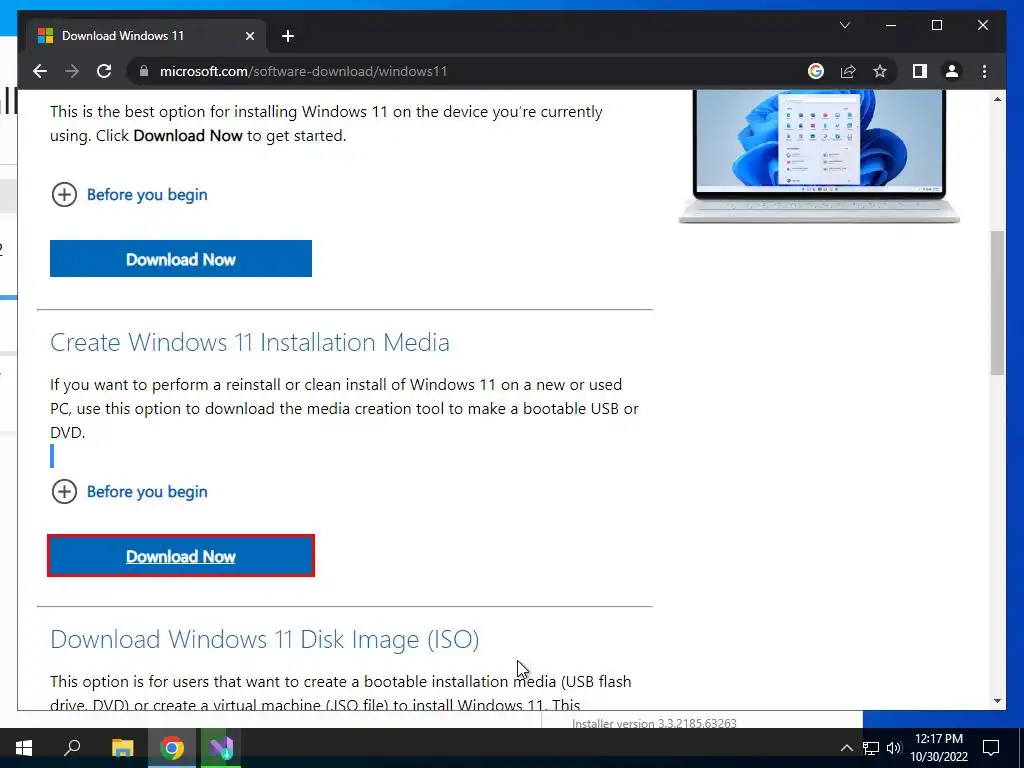Click Download Now under Create Installation Media
Viewport: 1024px width, 768px height.
click(x=181, y=556)
